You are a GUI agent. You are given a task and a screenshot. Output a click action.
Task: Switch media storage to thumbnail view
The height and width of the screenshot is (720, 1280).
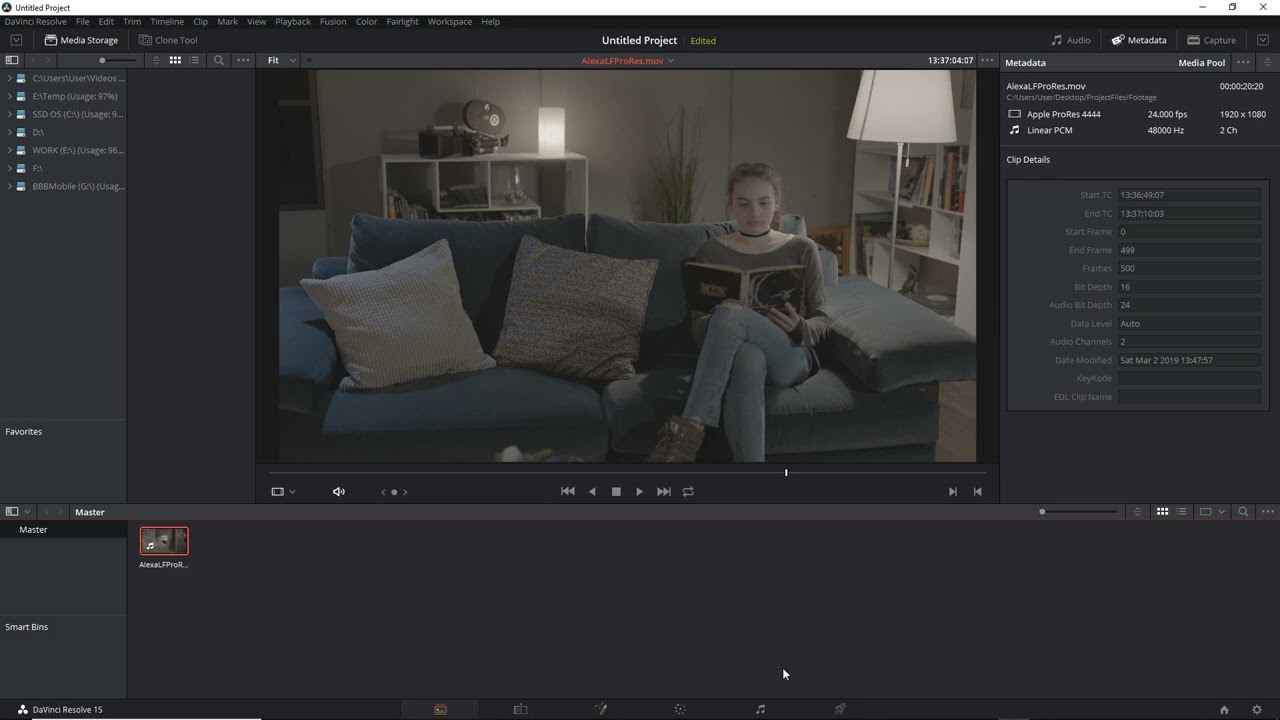[x=175, y=60]
